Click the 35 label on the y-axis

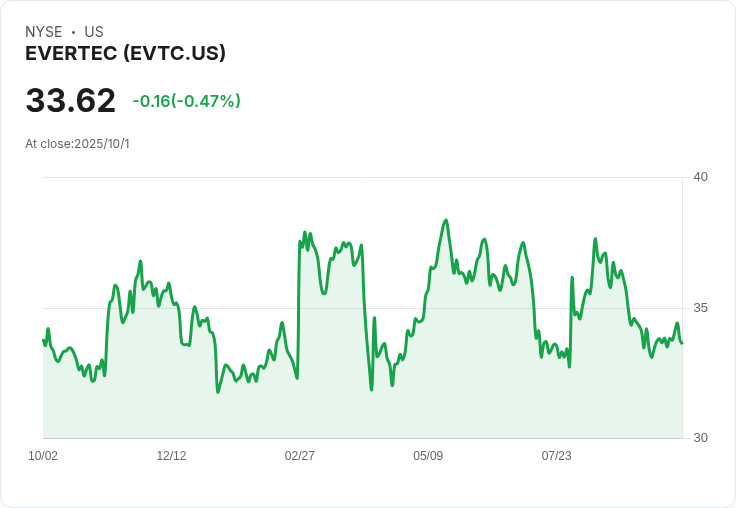point(701,308)
